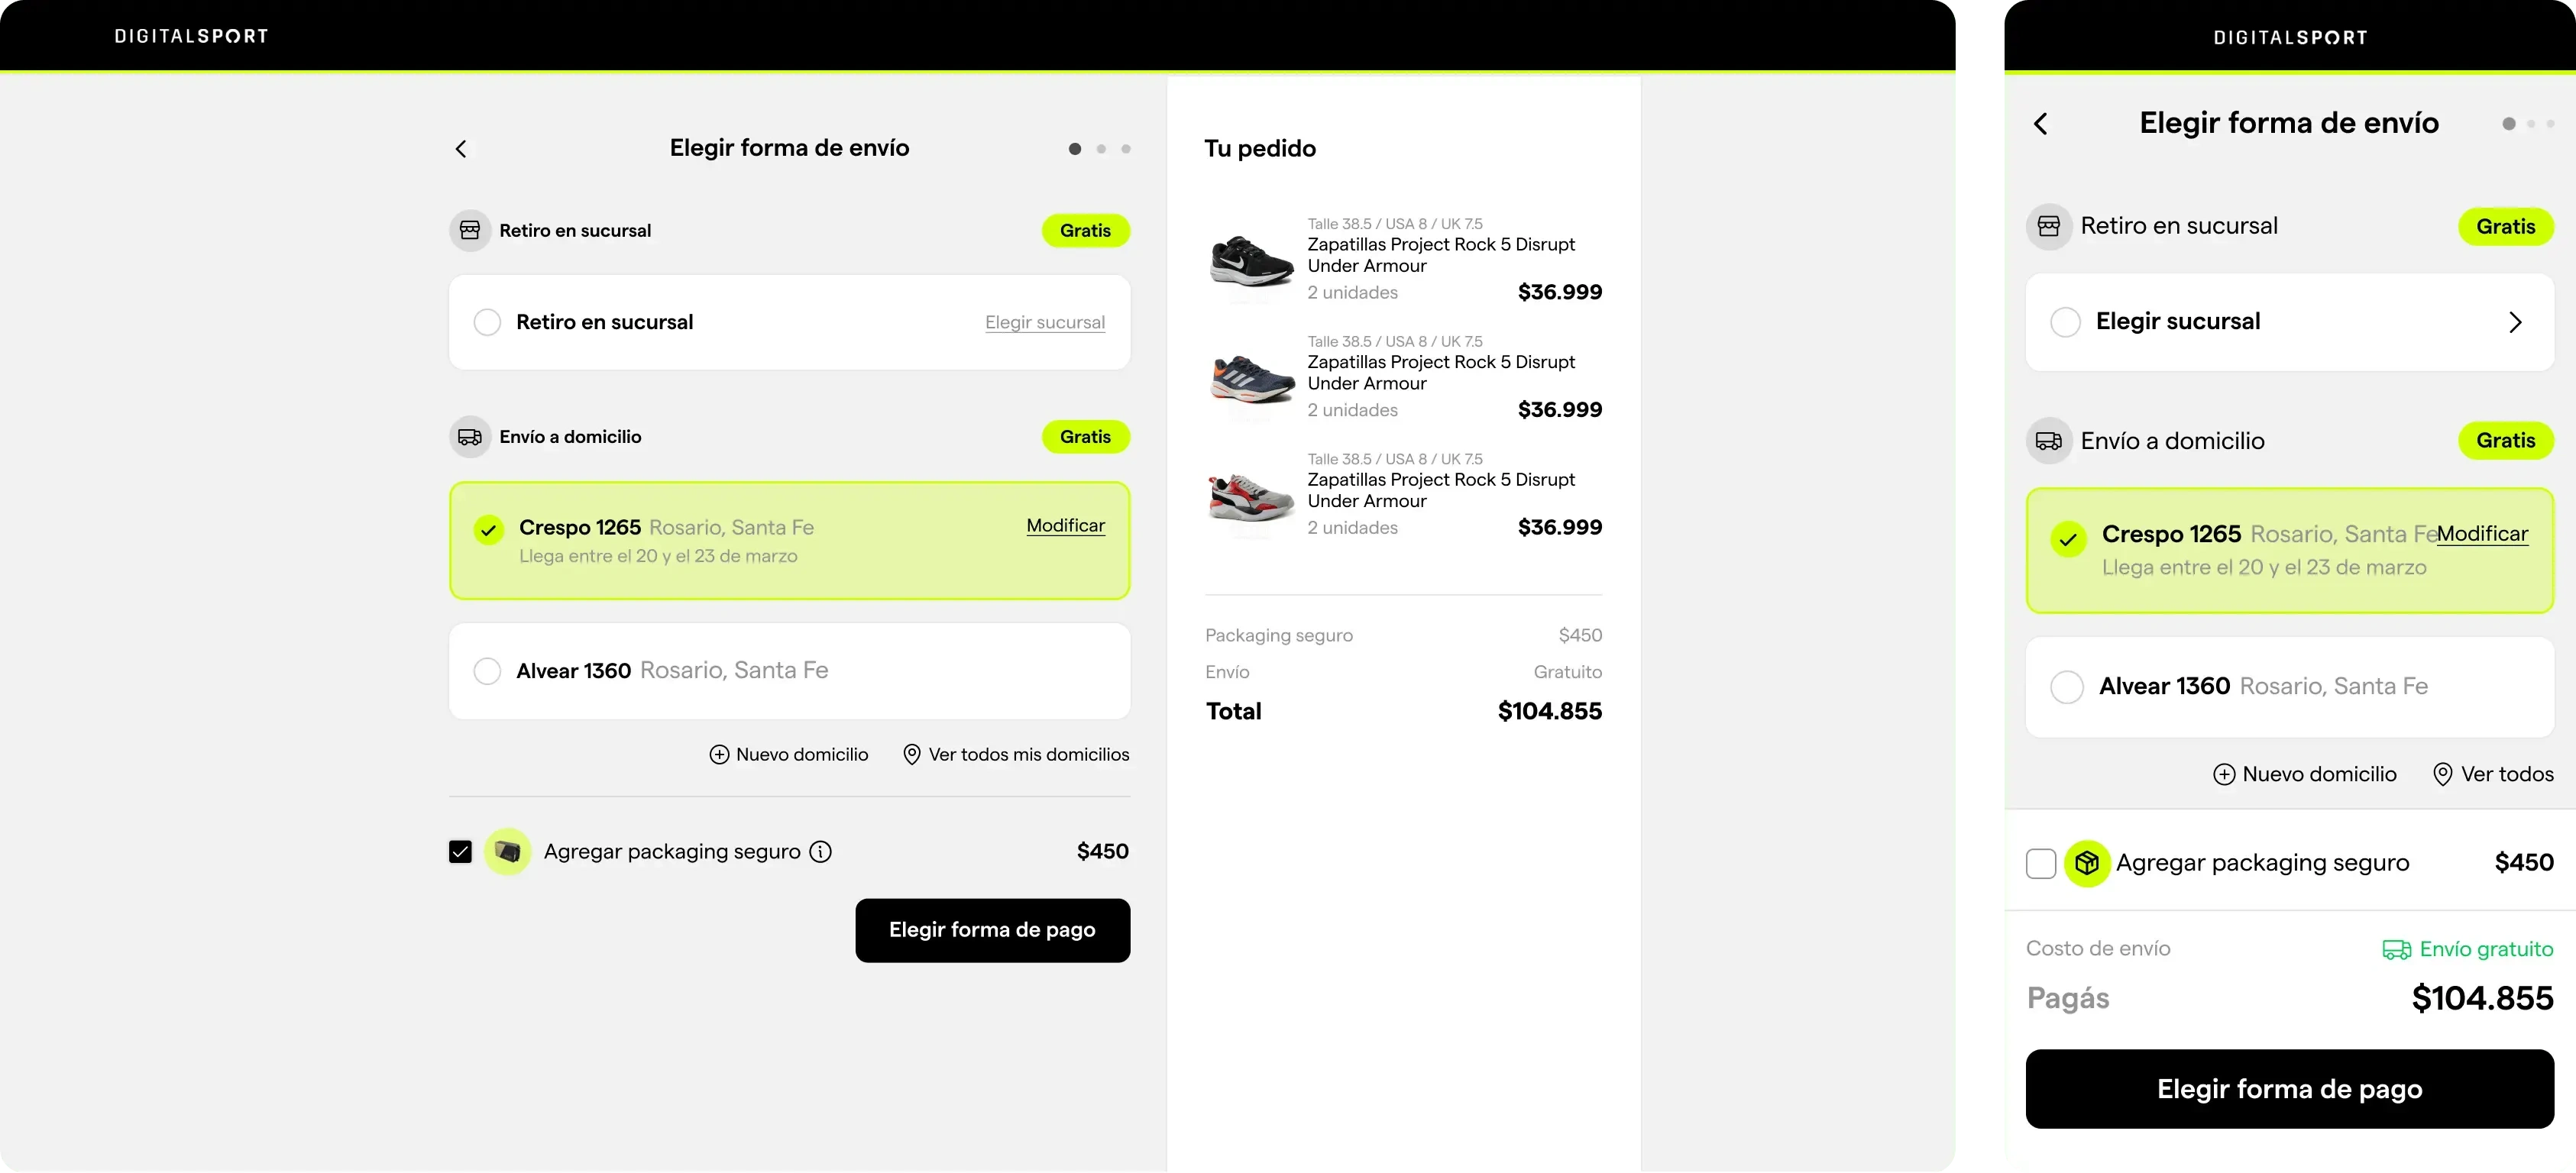Click the second step dot in the desktop progress indicator
Viewport: 2576px width, 1173px height.
[x=1101, y=149]
